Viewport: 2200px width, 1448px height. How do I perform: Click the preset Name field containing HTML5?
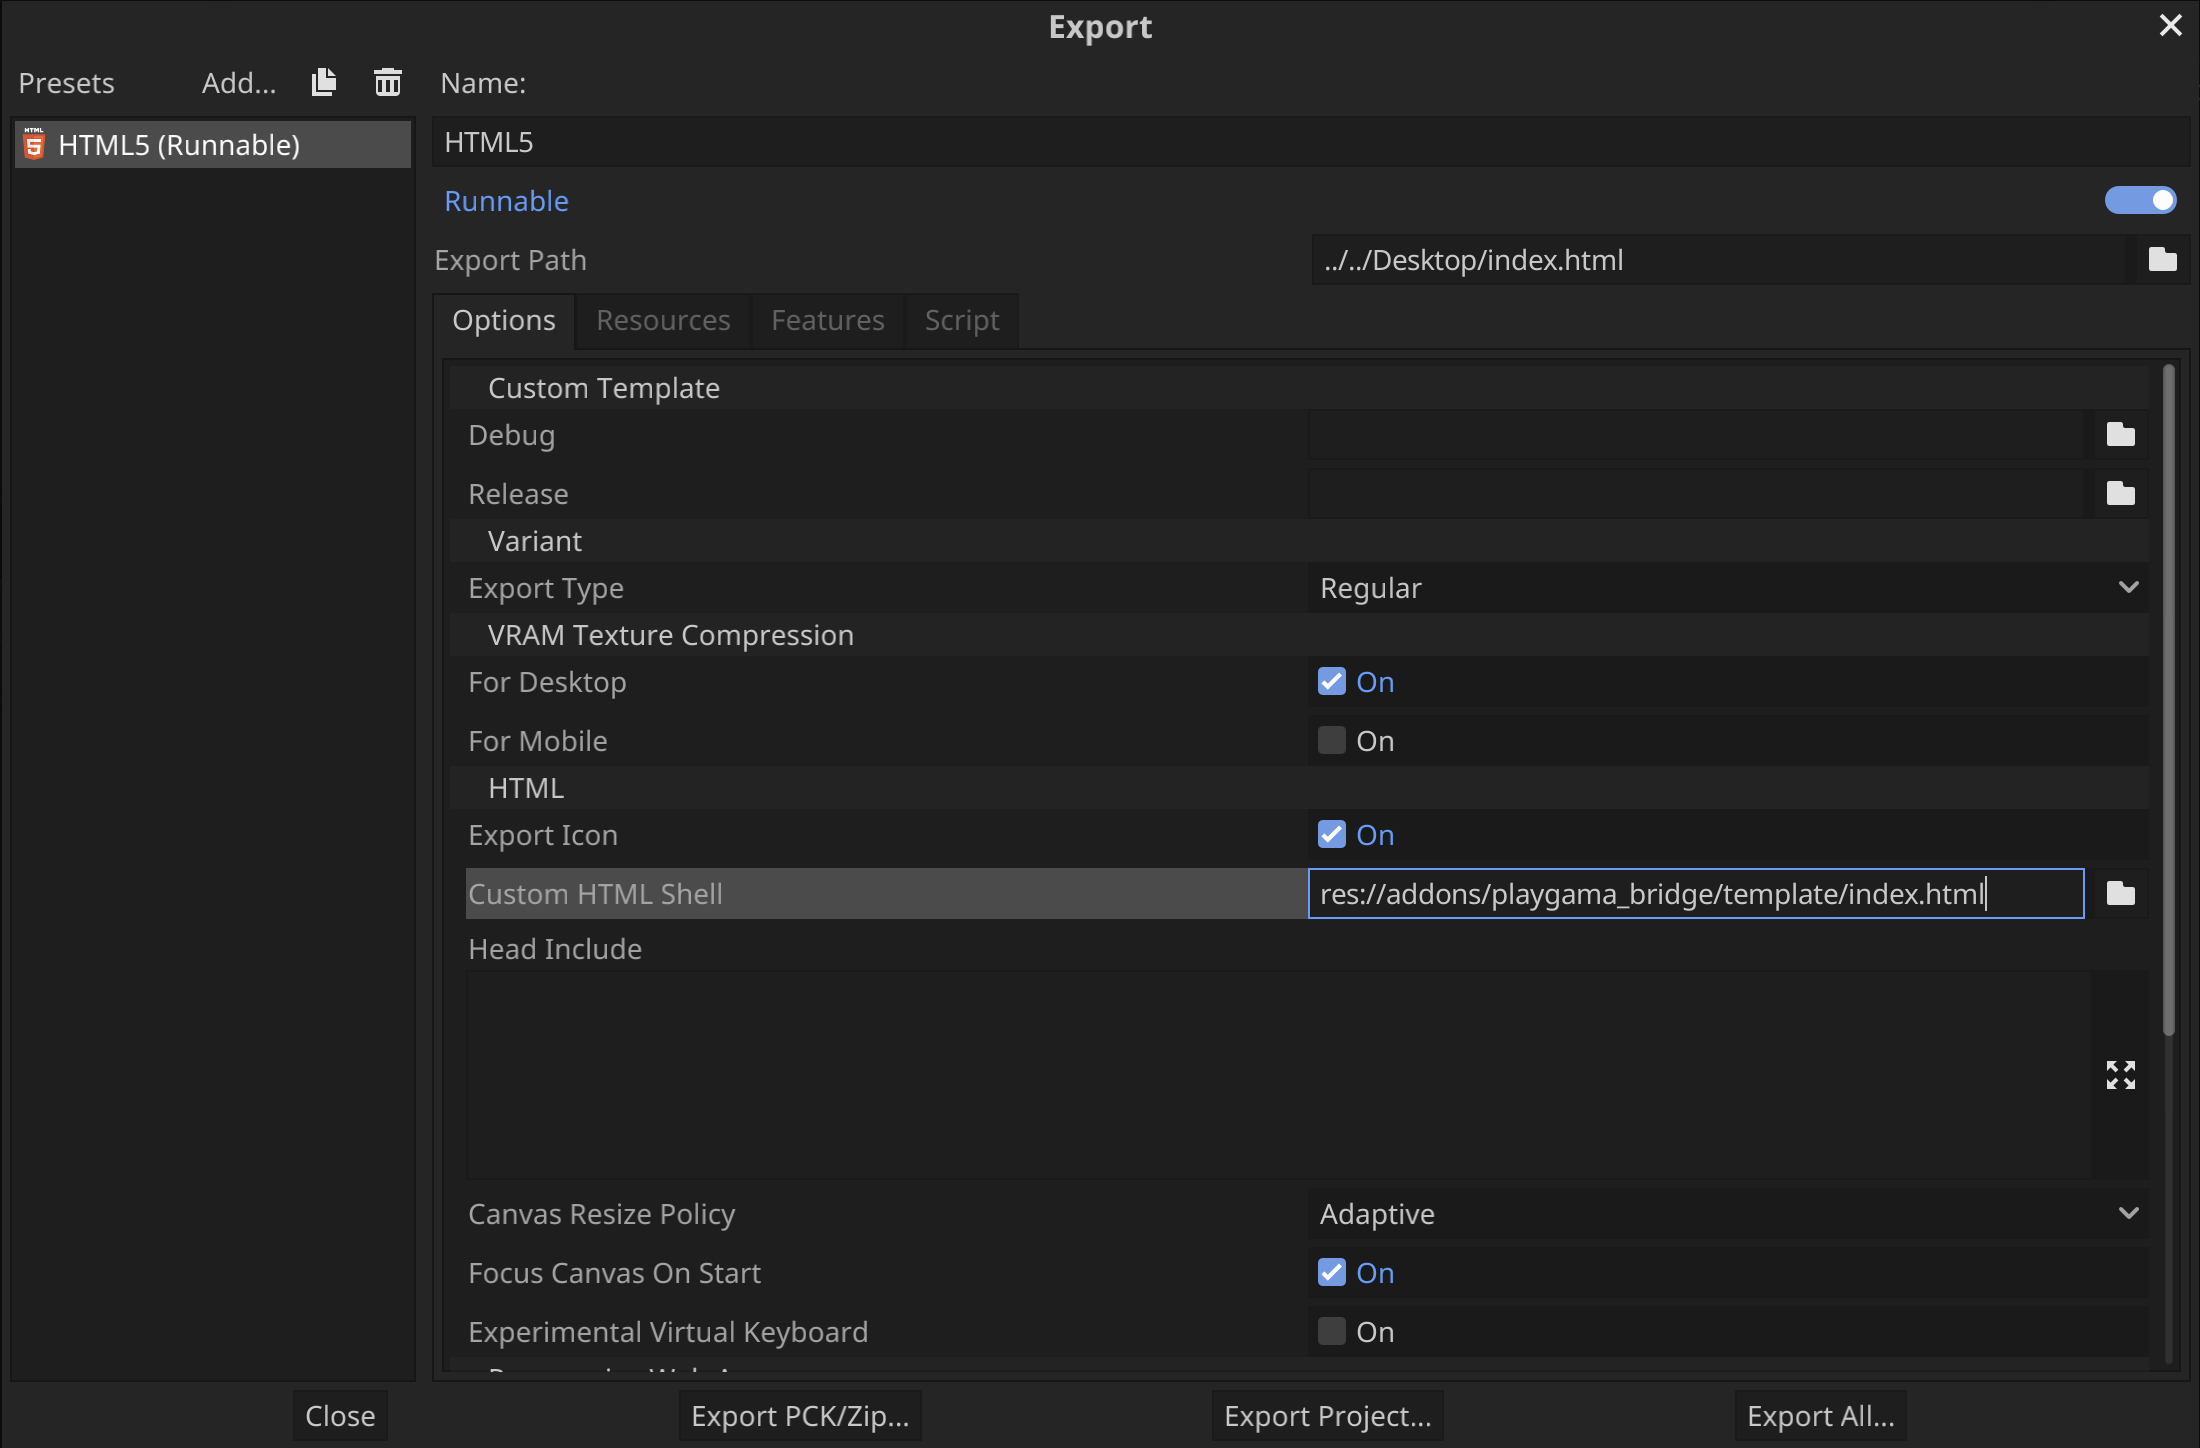click(1311, 142)
